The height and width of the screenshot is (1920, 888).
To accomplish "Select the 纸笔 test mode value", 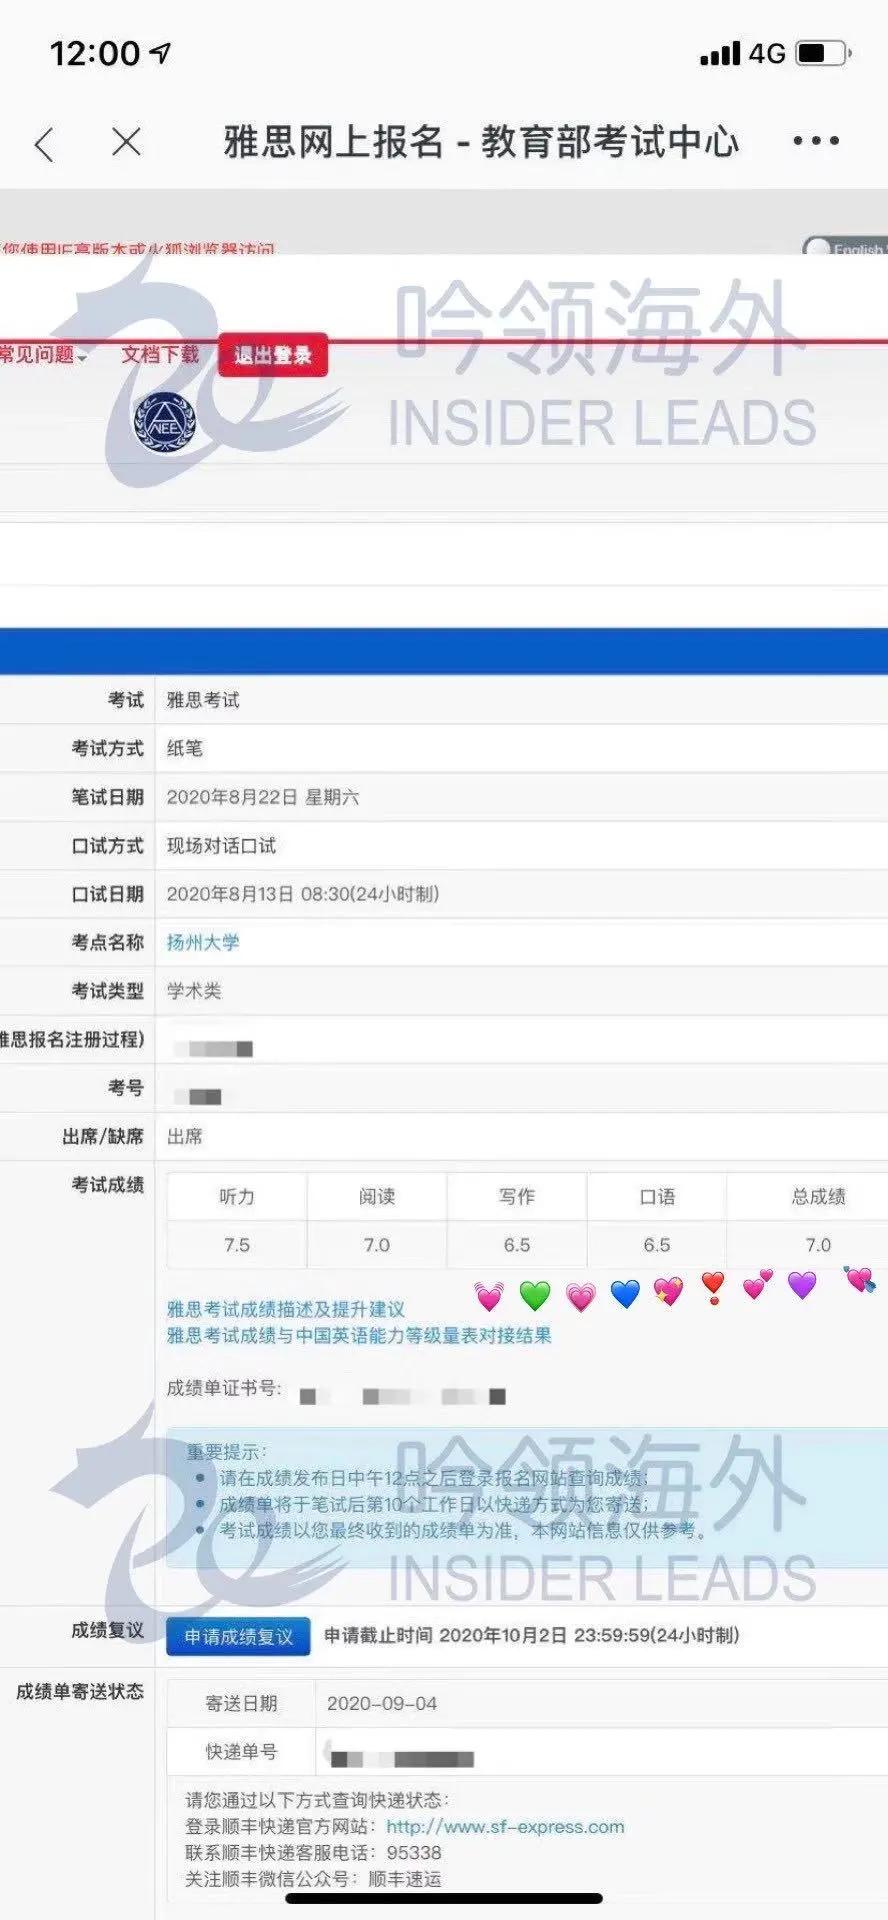I will pos(184,748).
